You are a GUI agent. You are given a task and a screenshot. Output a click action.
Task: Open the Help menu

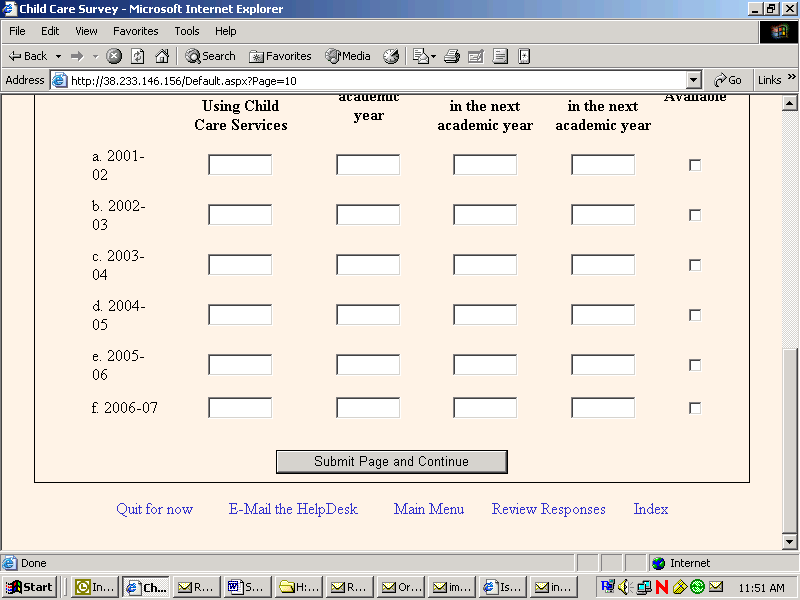(x=226, y=31)
